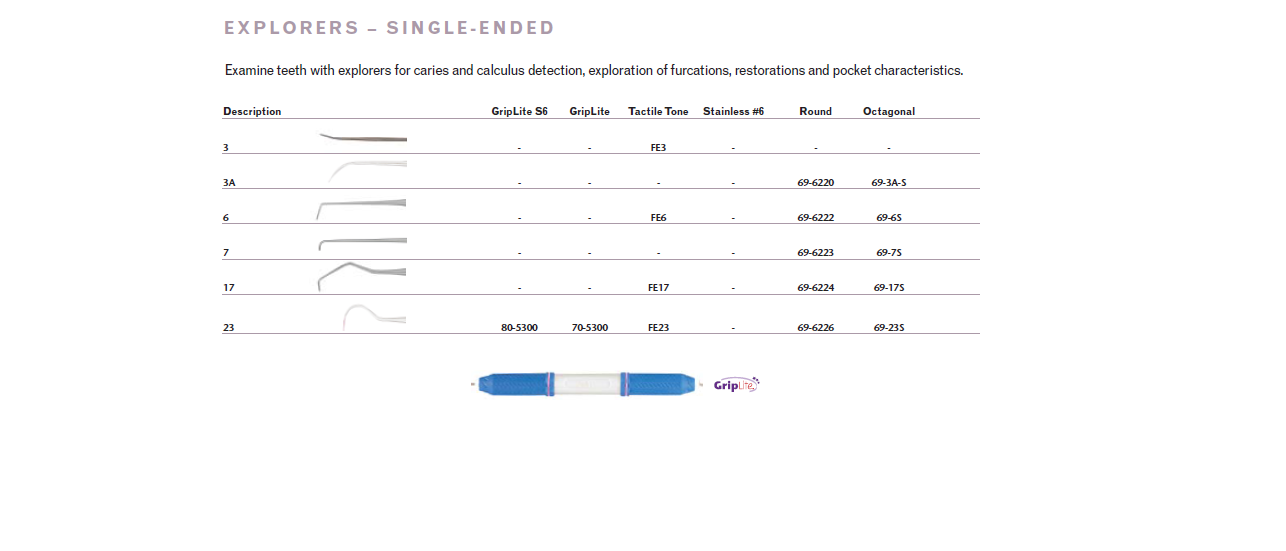Image resolution: width=1286 pixels, height=551 pixels.
Task: Click the explorer 3A instrument tip image
Action: (366, 170)
